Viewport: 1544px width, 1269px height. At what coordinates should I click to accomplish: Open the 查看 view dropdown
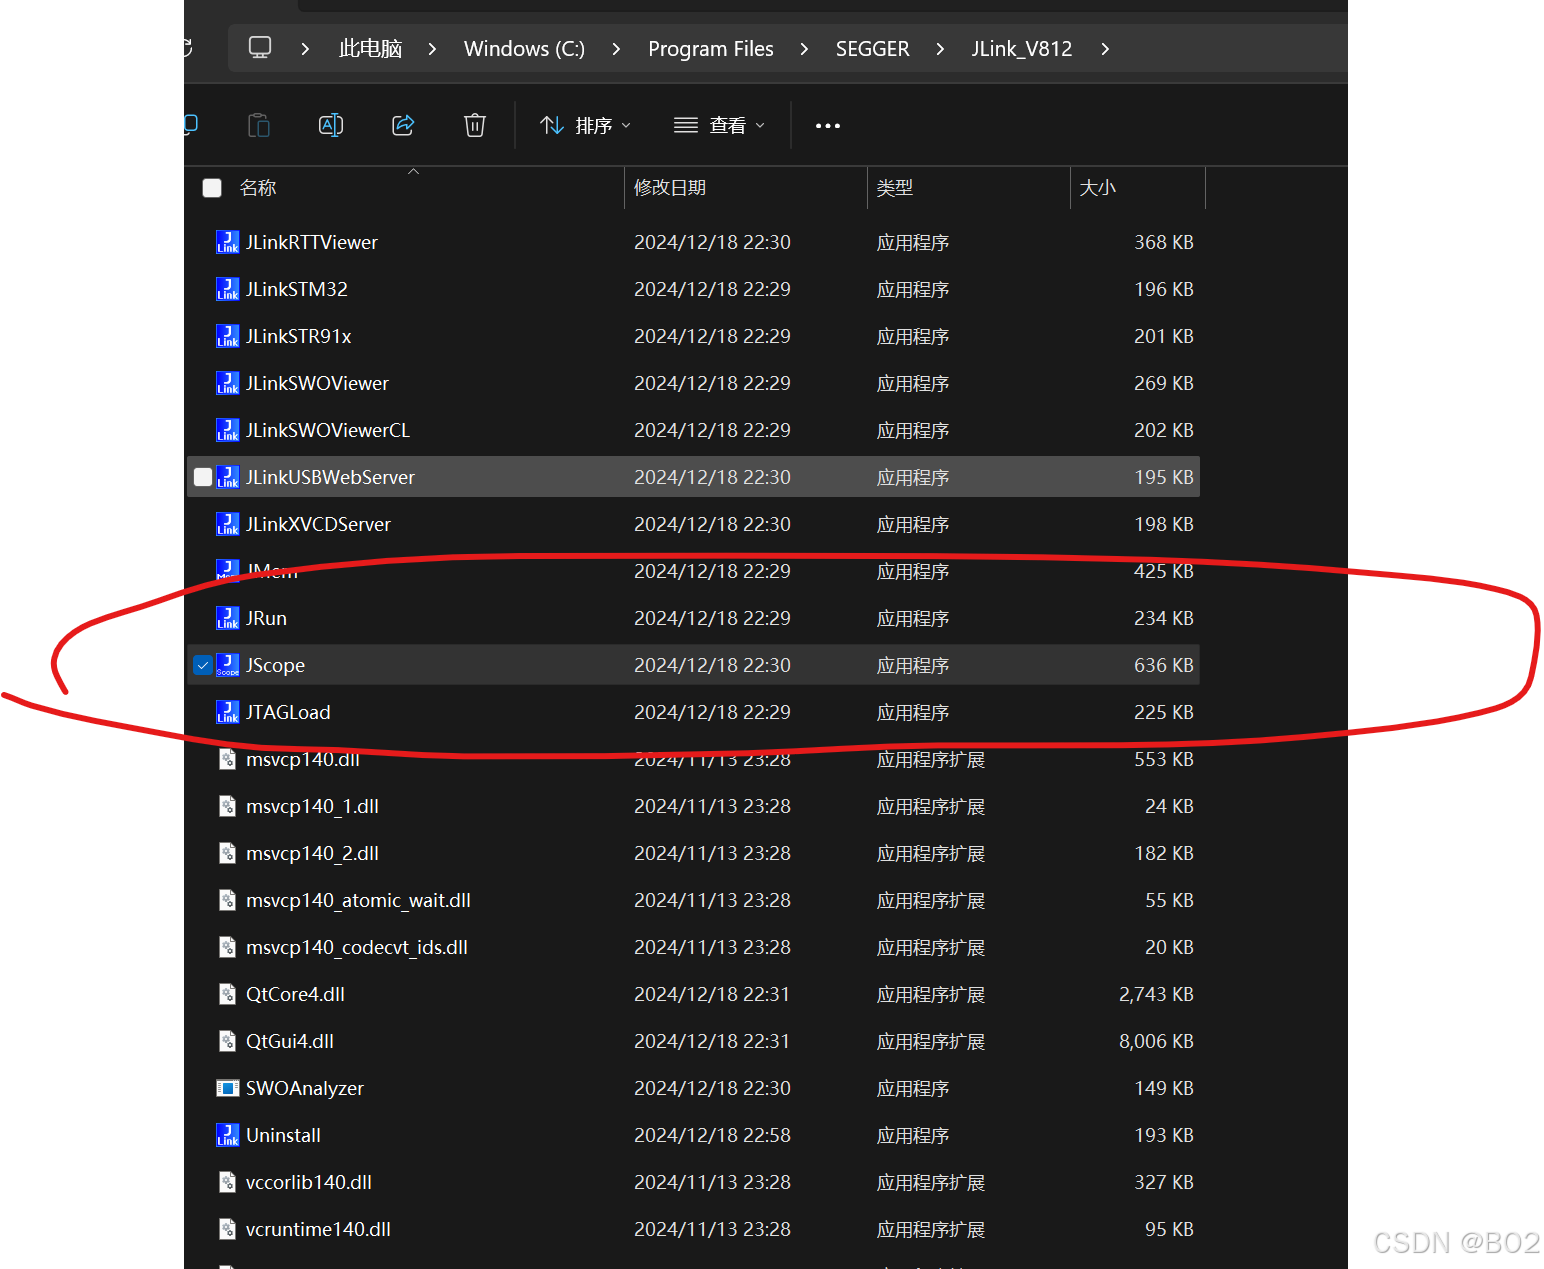click(x=720, y=125)
